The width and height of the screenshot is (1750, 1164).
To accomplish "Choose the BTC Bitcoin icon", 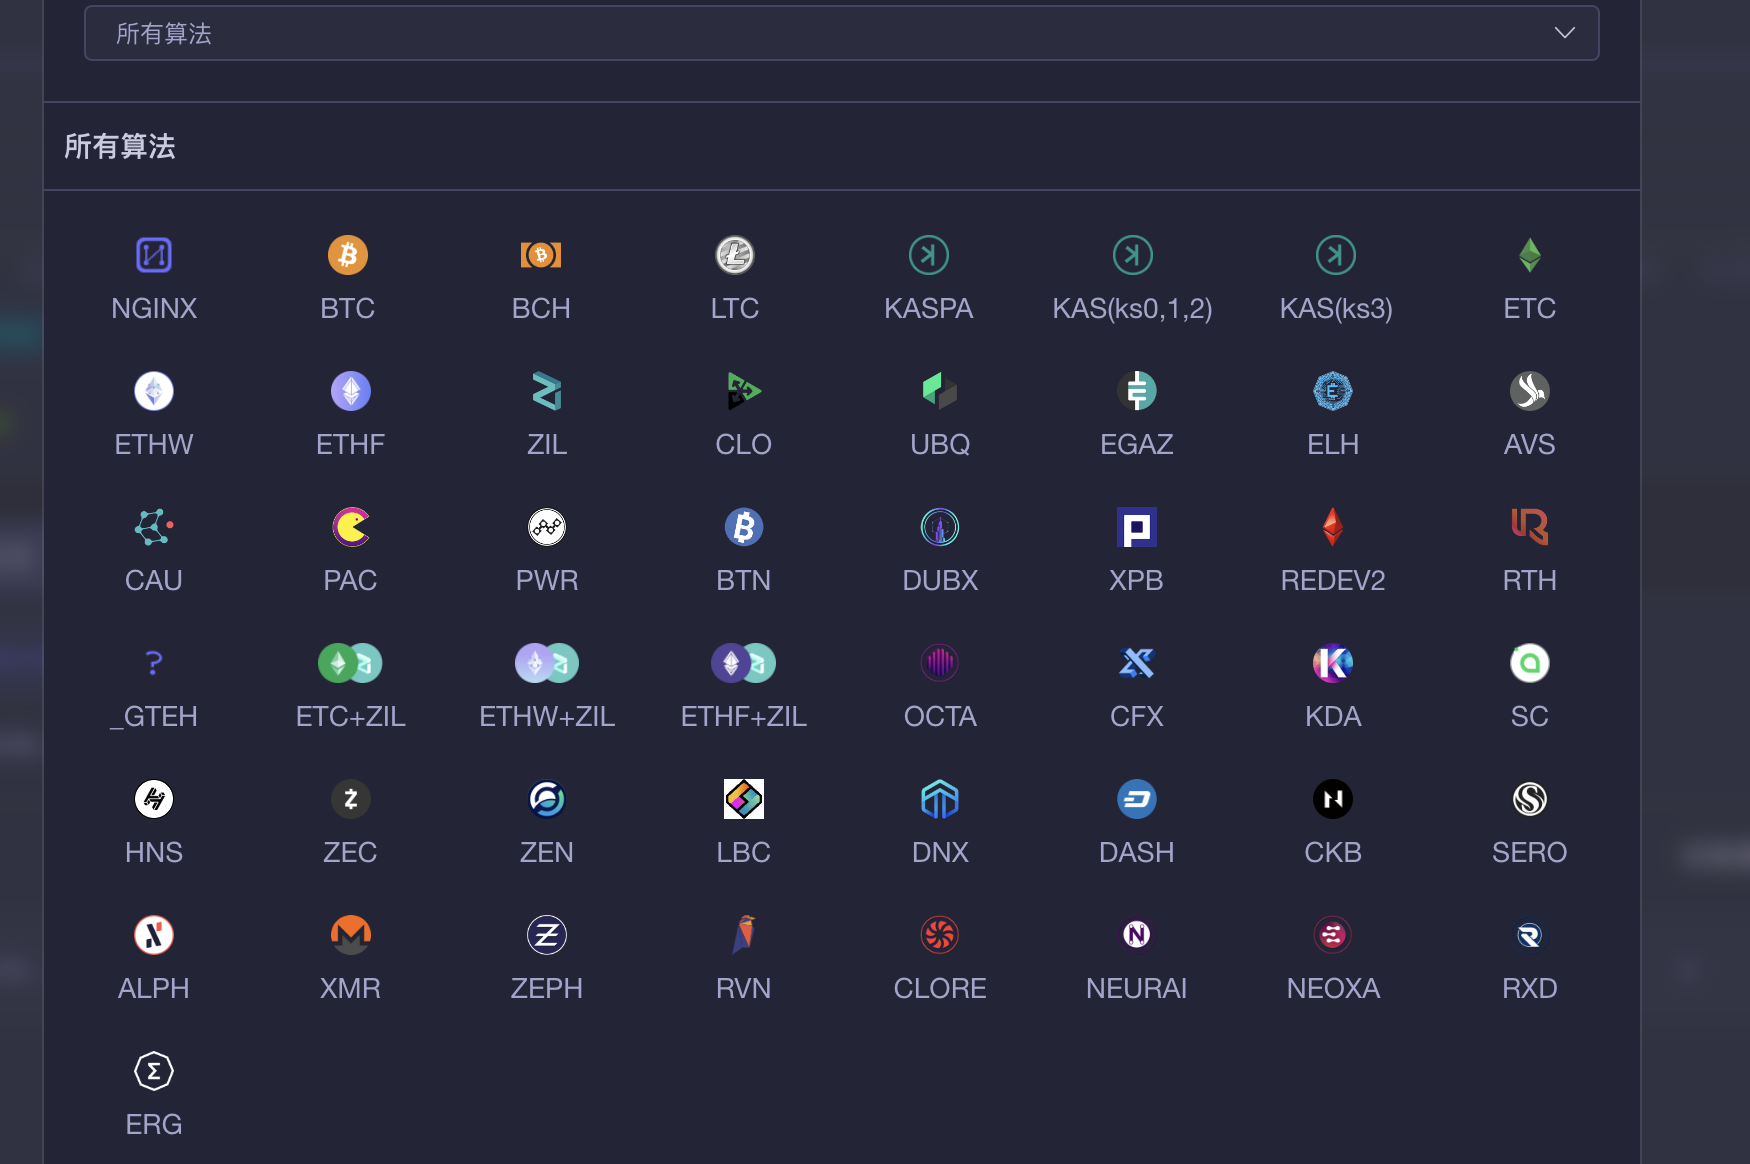I will [348, 255].
